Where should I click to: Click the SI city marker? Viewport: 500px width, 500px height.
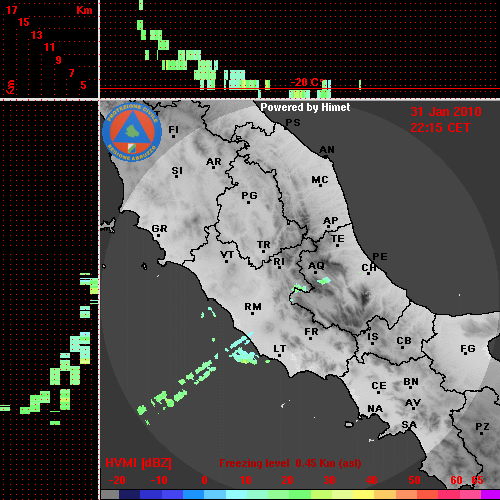177,176
